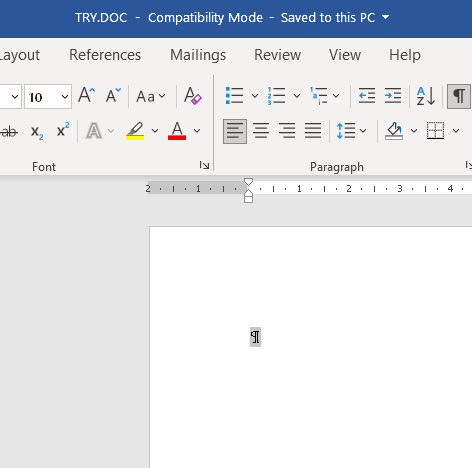Screen dimensions: 472x468
Task: Open the View tab
Action: [345, 55]
